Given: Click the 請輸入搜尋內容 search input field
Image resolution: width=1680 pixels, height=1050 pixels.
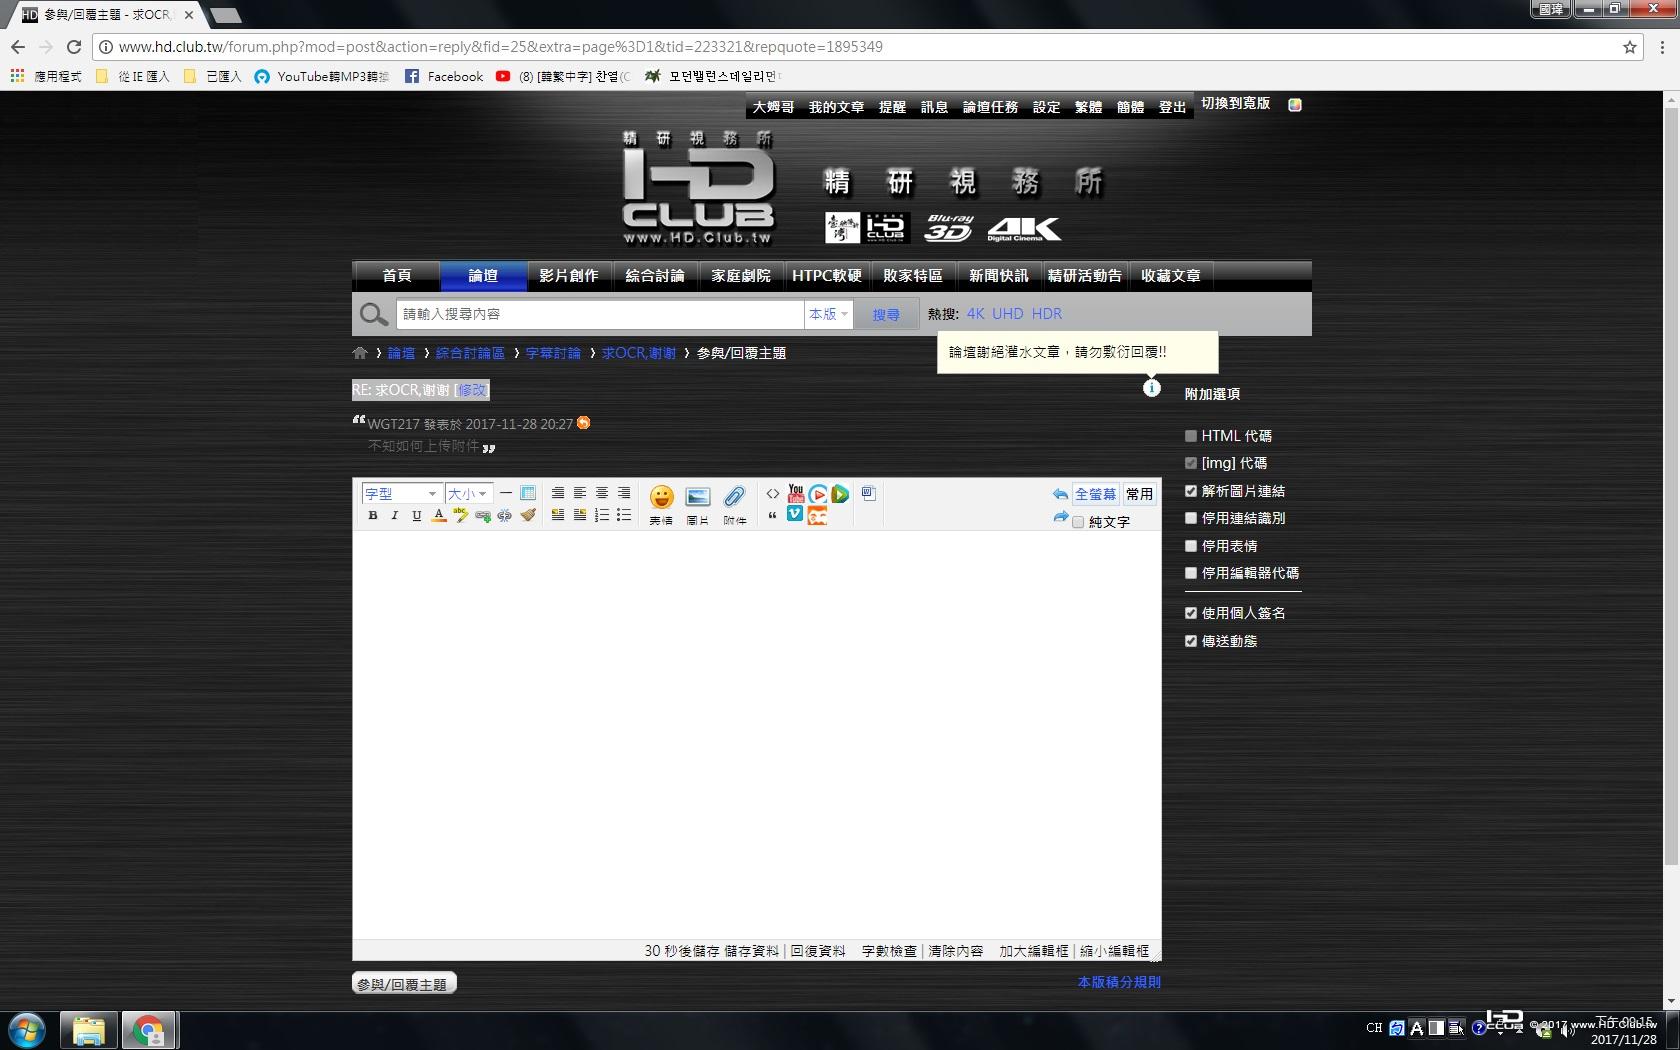Looking at the screenshot, I should [x=600, y=314].
